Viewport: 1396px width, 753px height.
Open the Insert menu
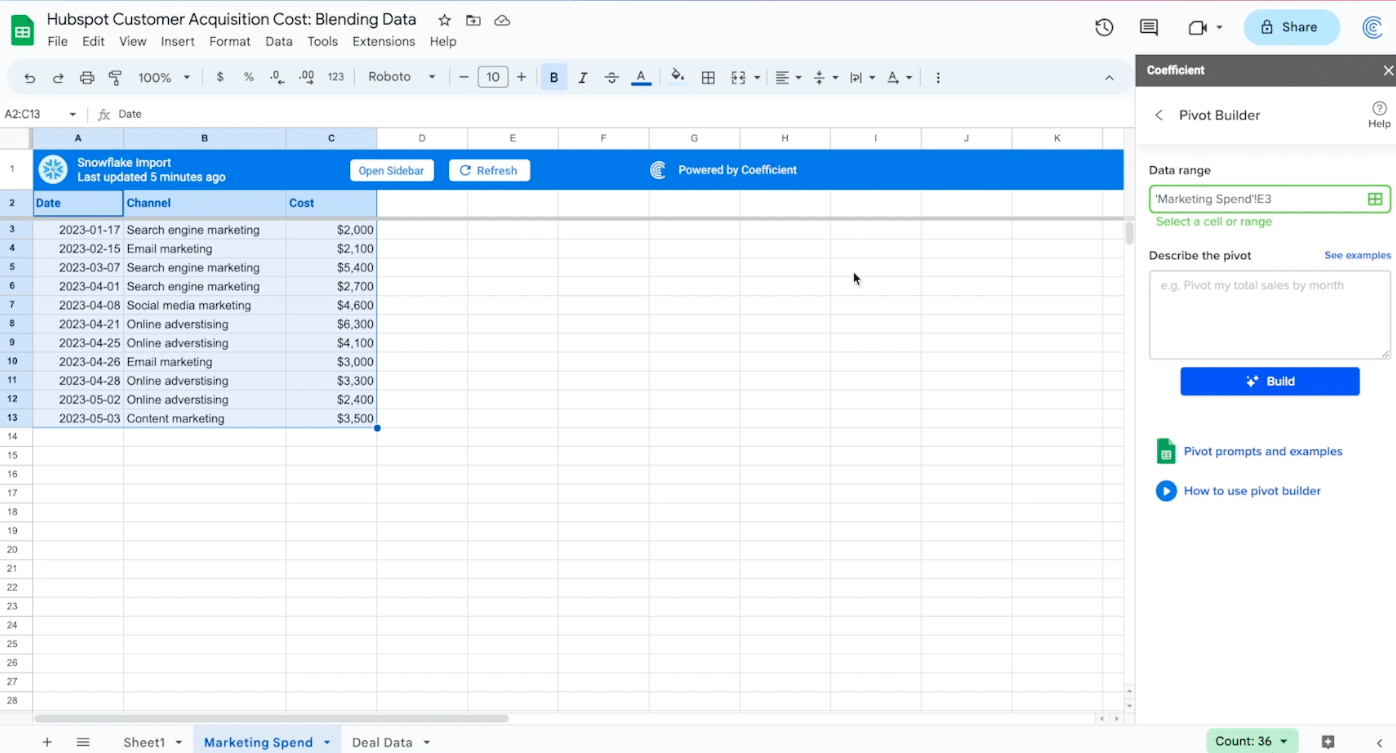coord(178,41)
